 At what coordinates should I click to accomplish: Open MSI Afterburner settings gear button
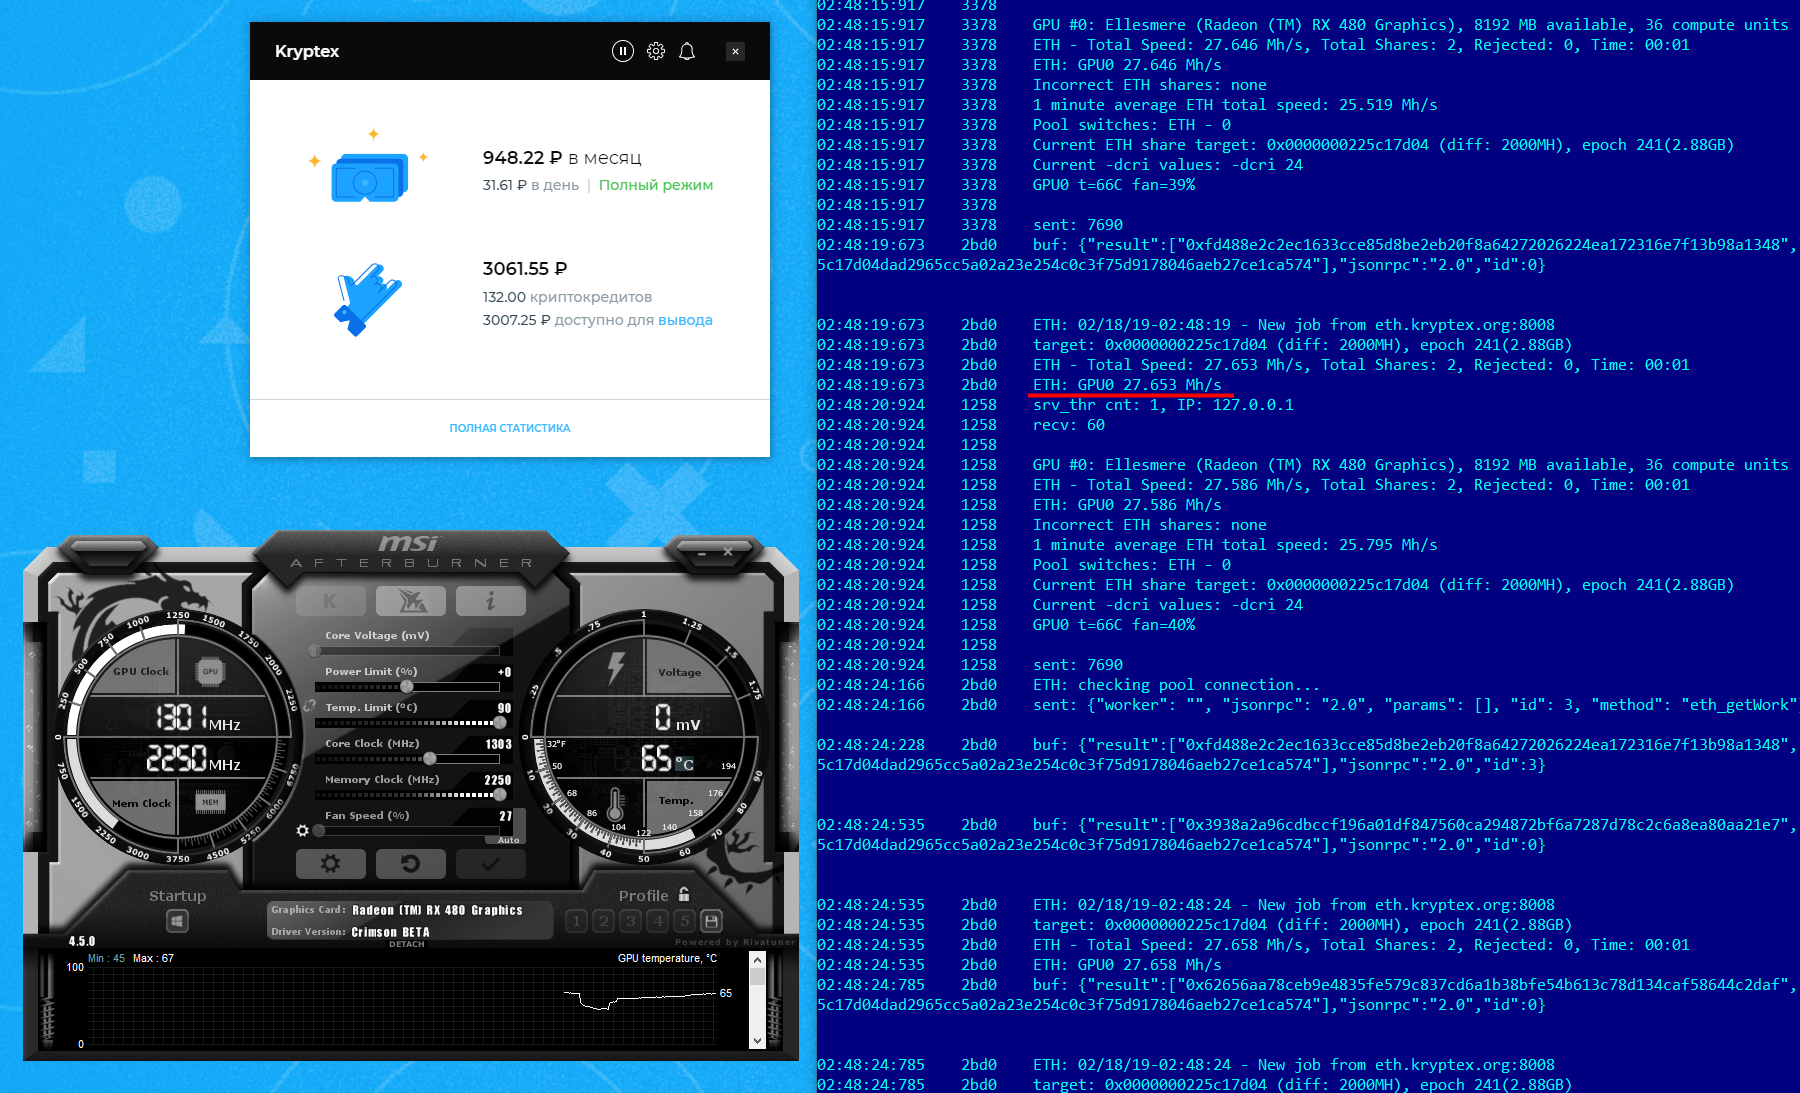pyautogui.click(x=331, y=863)
